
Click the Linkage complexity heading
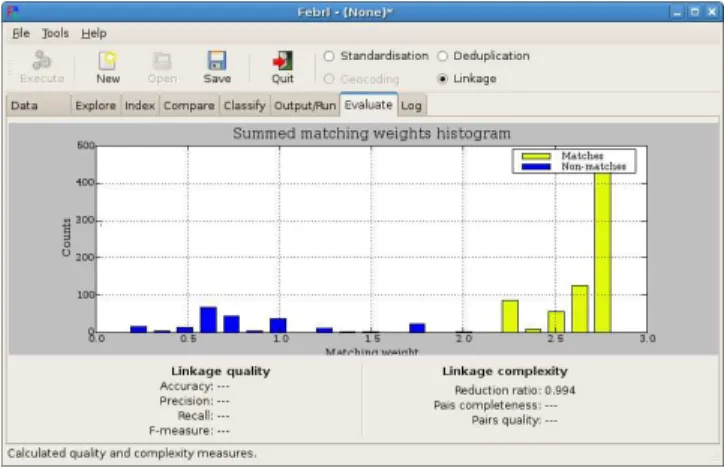click(505, 371)
